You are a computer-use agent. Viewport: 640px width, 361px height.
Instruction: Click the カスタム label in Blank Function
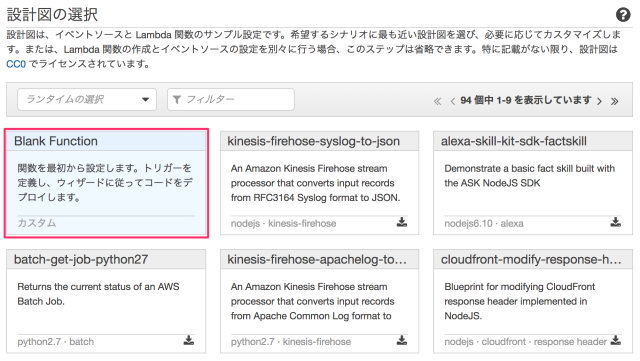click(x=37, y=223)
